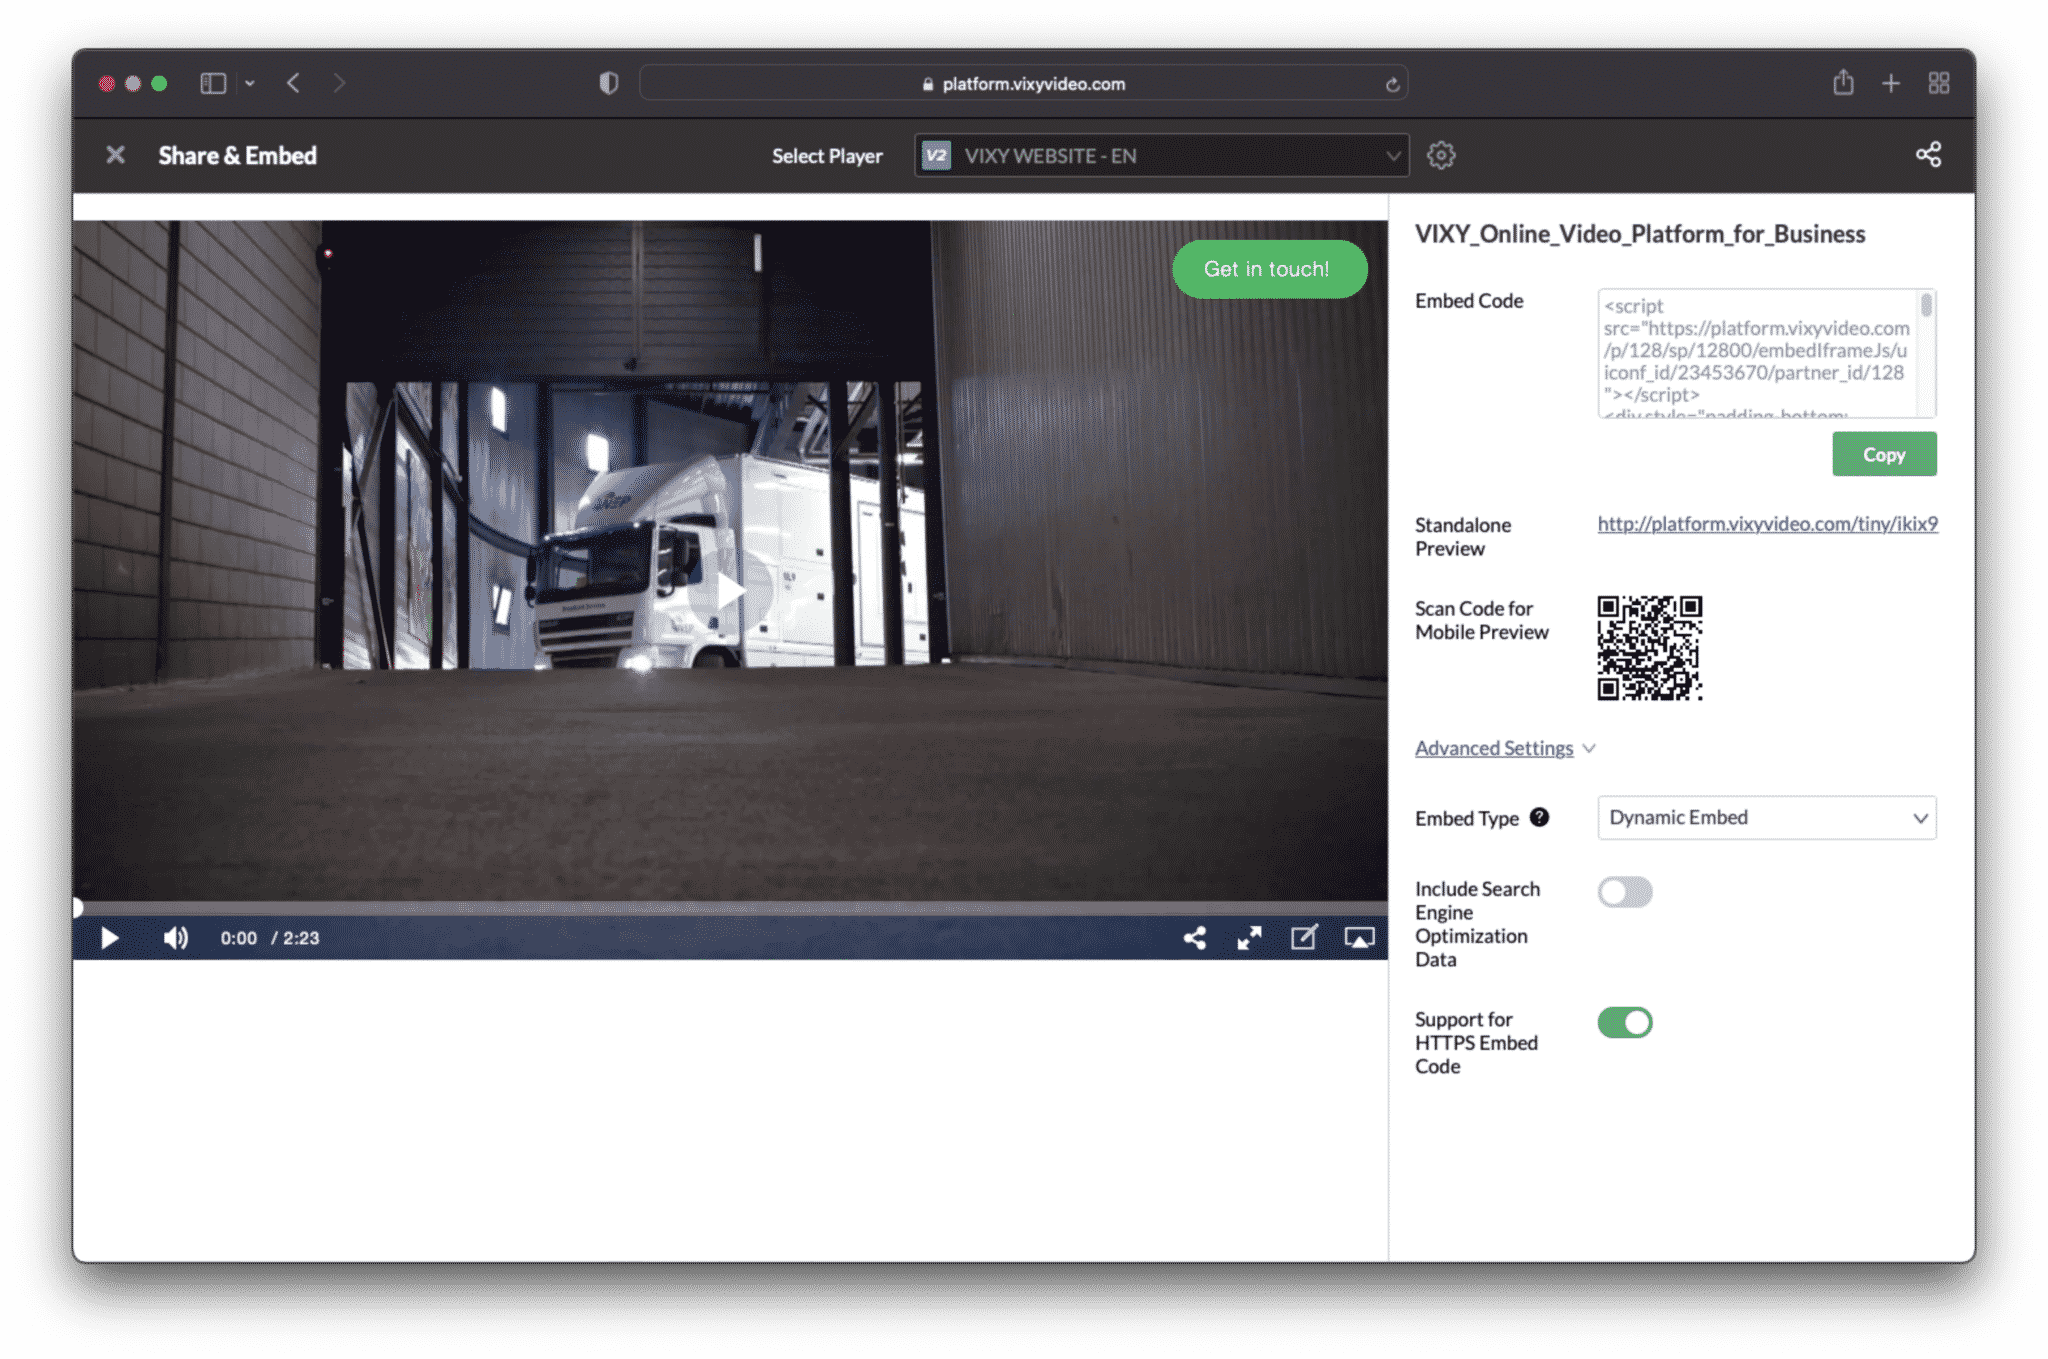Open the Safari sidebar options chevron
Viewport: 2048px width, 1359px height.
click(250, 84)
